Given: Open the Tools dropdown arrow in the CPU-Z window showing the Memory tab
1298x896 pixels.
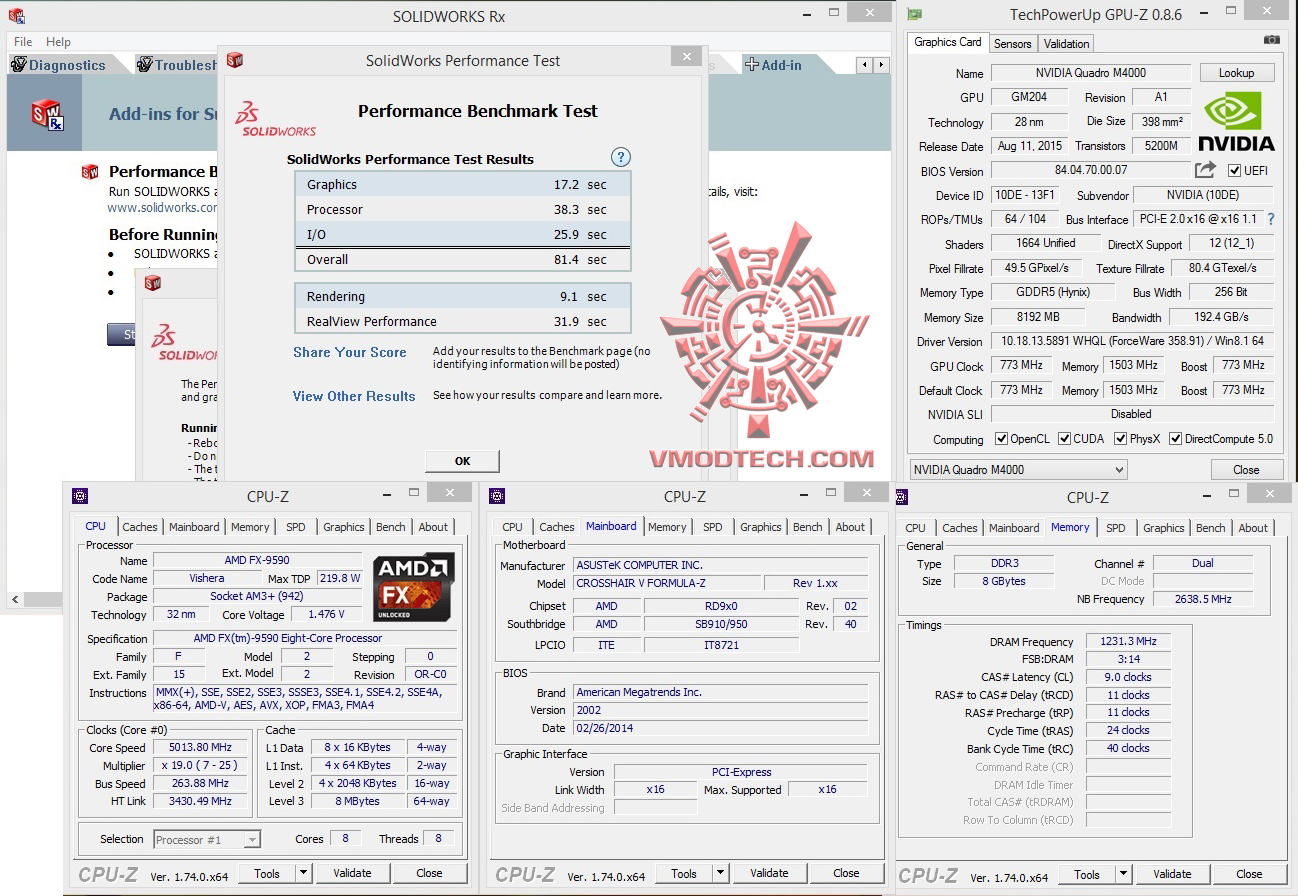Looking at the screenshot, I should point(1124,874).
